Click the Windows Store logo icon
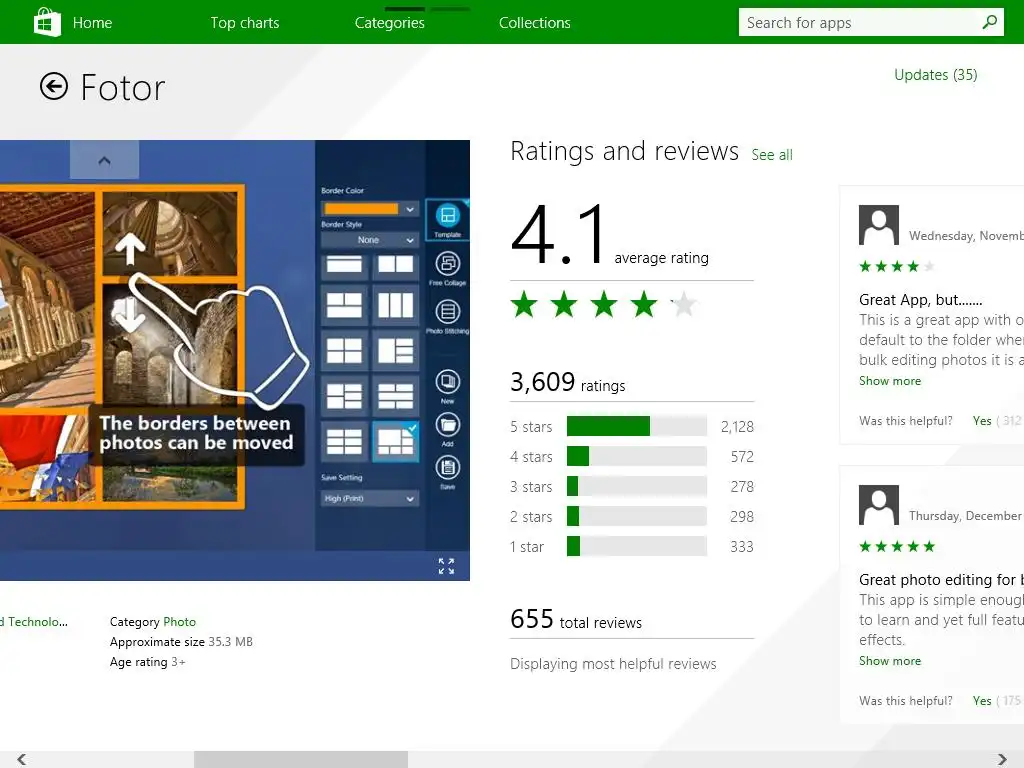The height and width of the screenshot is (768, 1024). pos(47,22)
